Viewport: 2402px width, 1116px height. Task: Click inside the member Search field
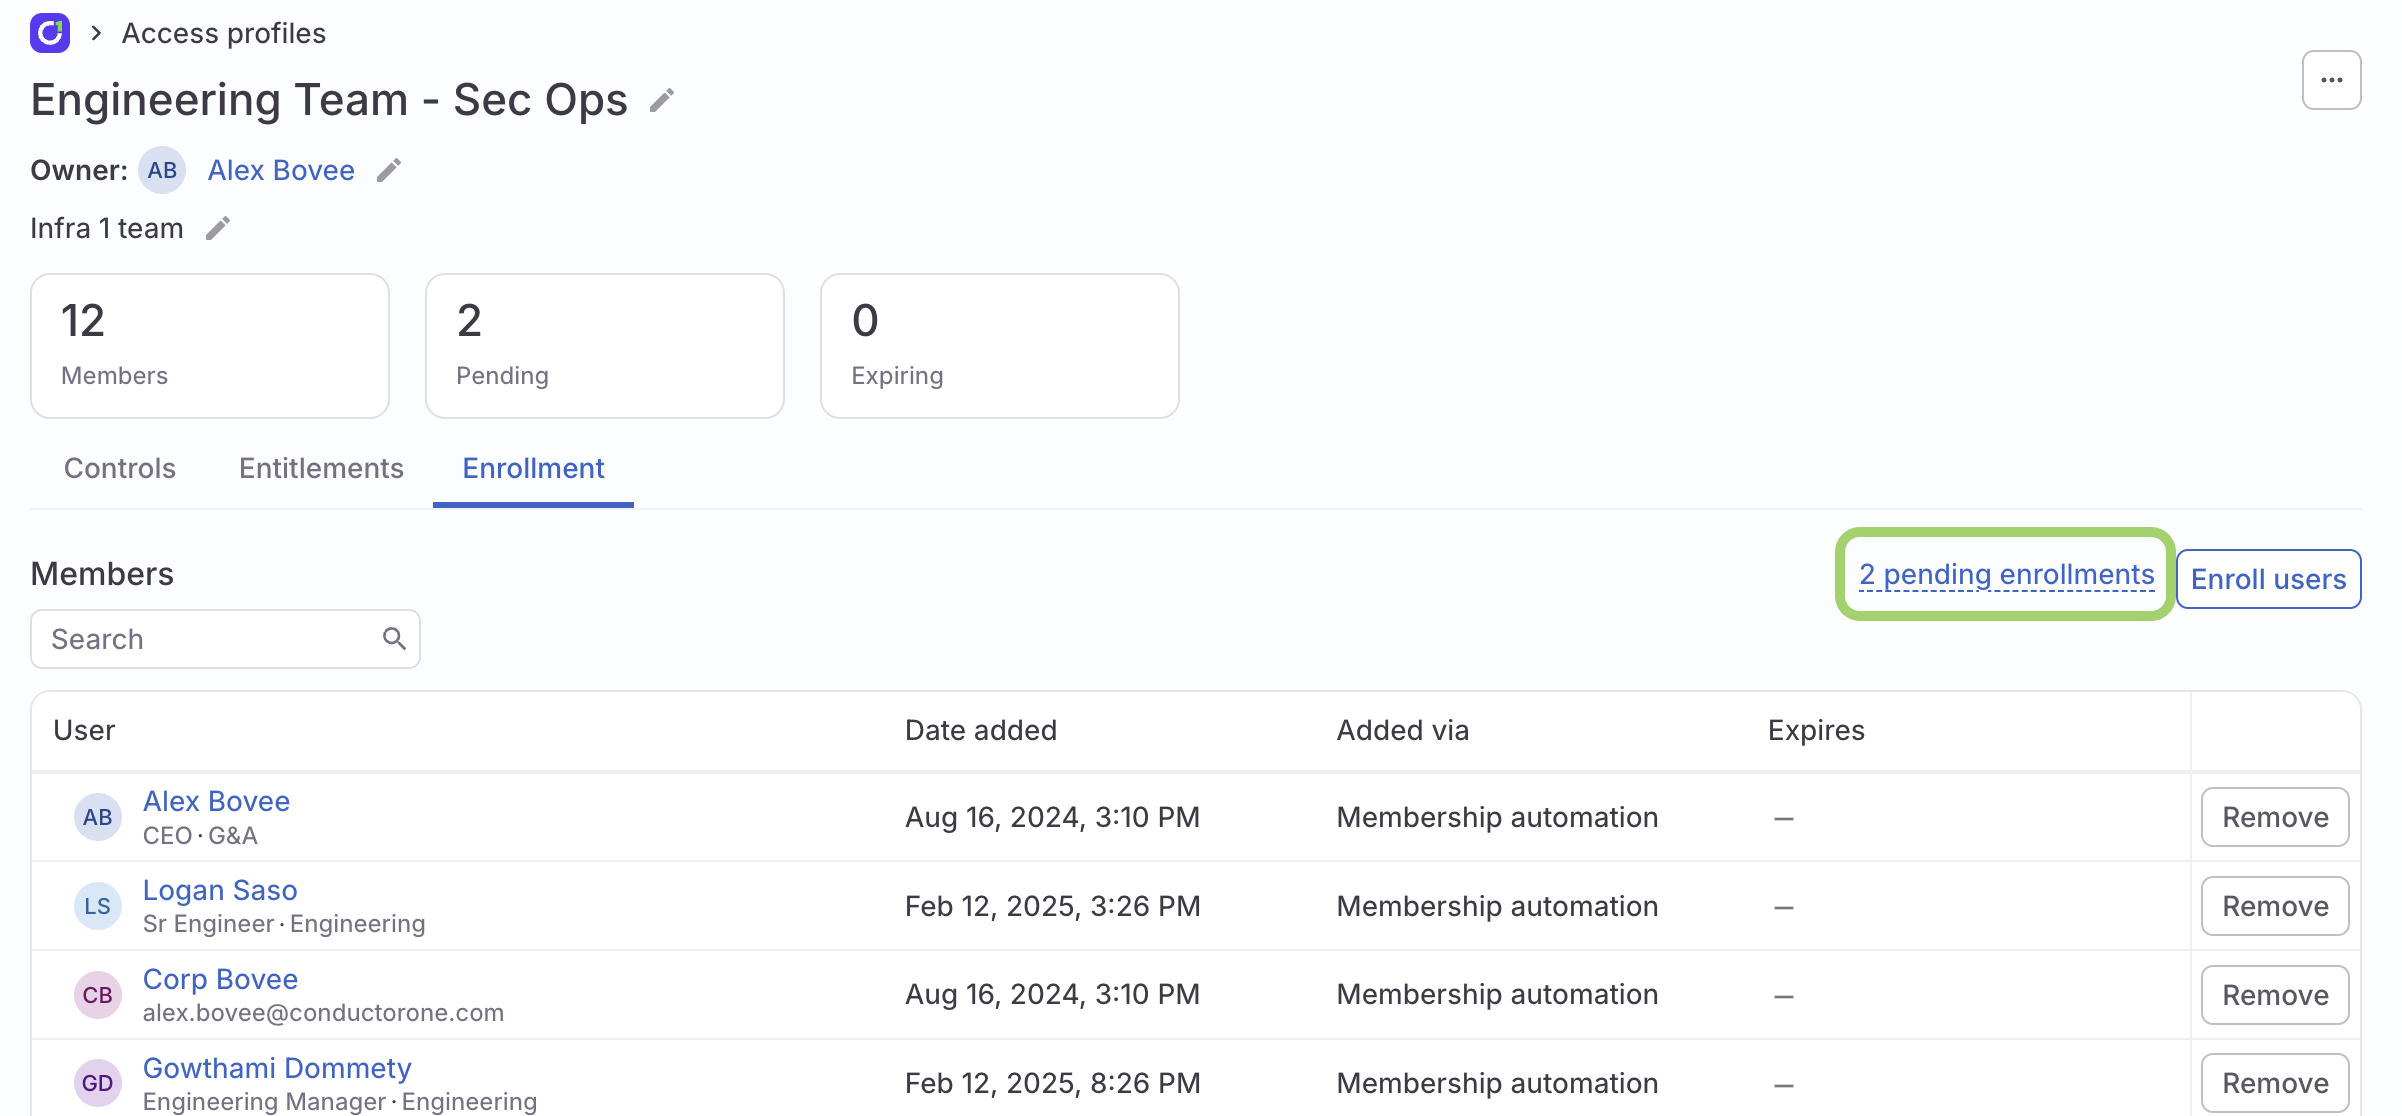[x=200, y=638]
